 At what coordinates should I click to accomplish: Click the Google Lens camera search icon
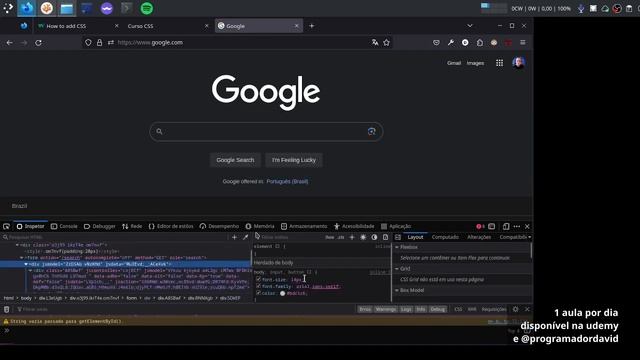tap(371, 131)
